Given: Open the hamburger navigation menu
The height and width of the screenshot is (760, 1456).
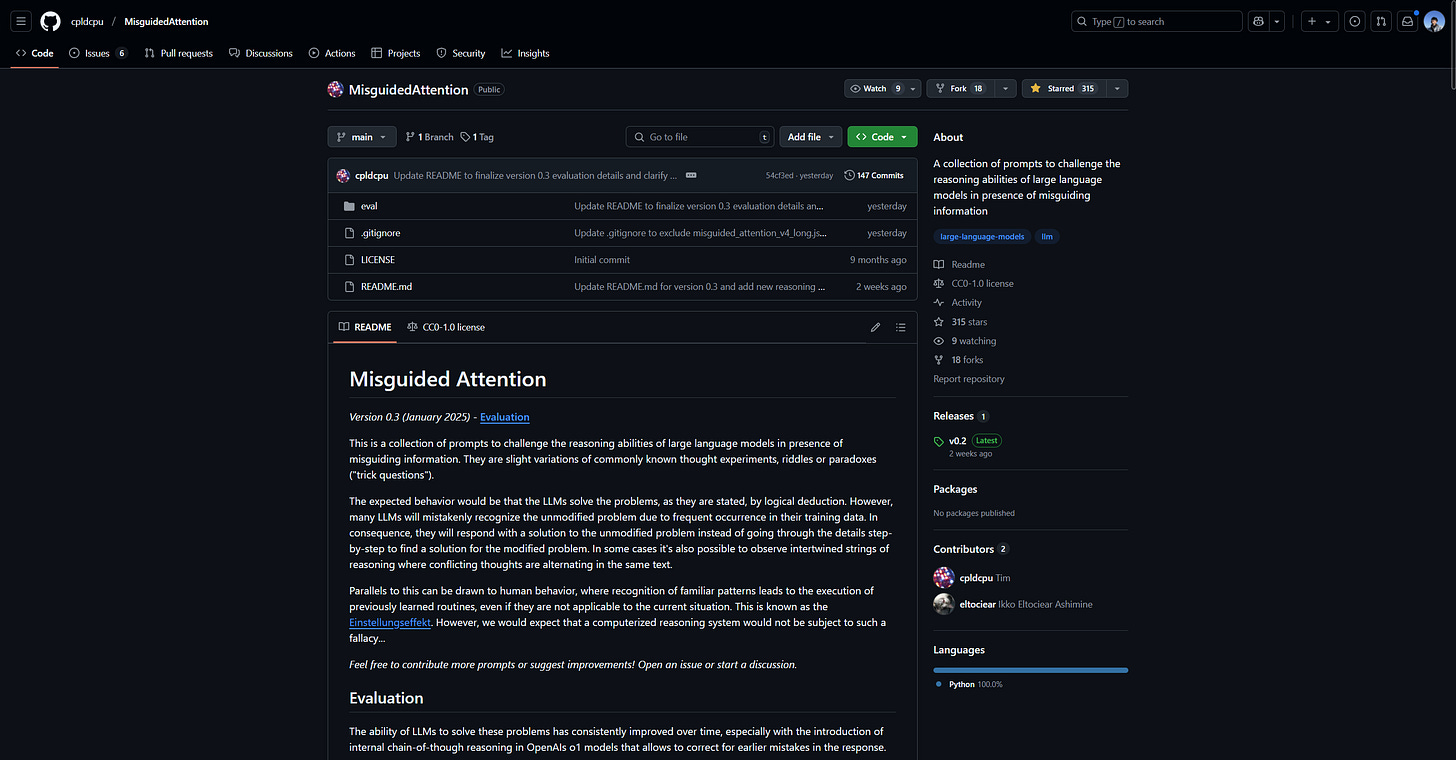Looking at the screenshot, I should (x=21, y=21).
